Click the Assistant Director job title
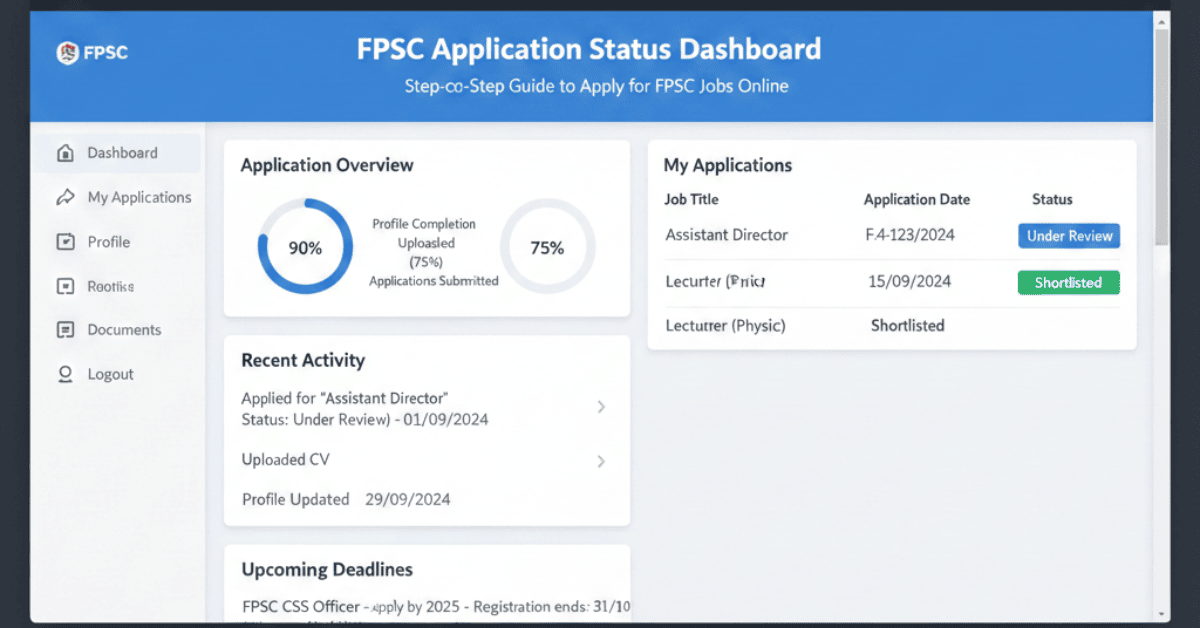This screenshot has width=1200, height=628. click(727, 235)
